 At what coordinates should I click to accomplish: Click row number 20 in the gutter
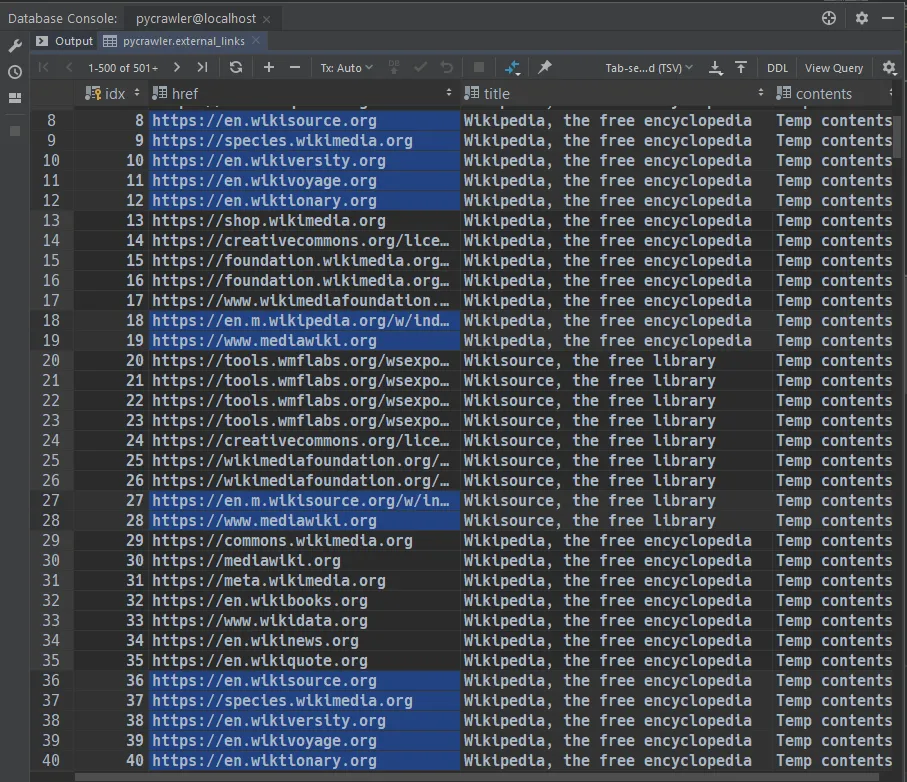click(x=51, y=360)
